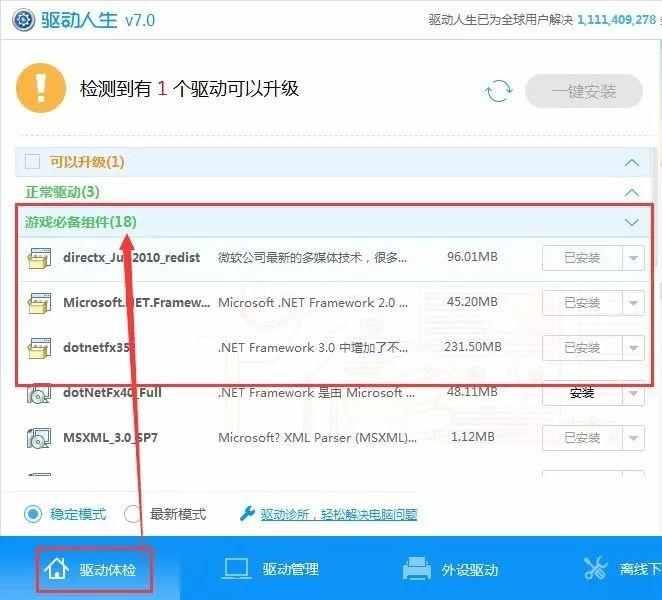
Task: Expand the 游戏必备组件 section chevron
Action: [631, 222]
